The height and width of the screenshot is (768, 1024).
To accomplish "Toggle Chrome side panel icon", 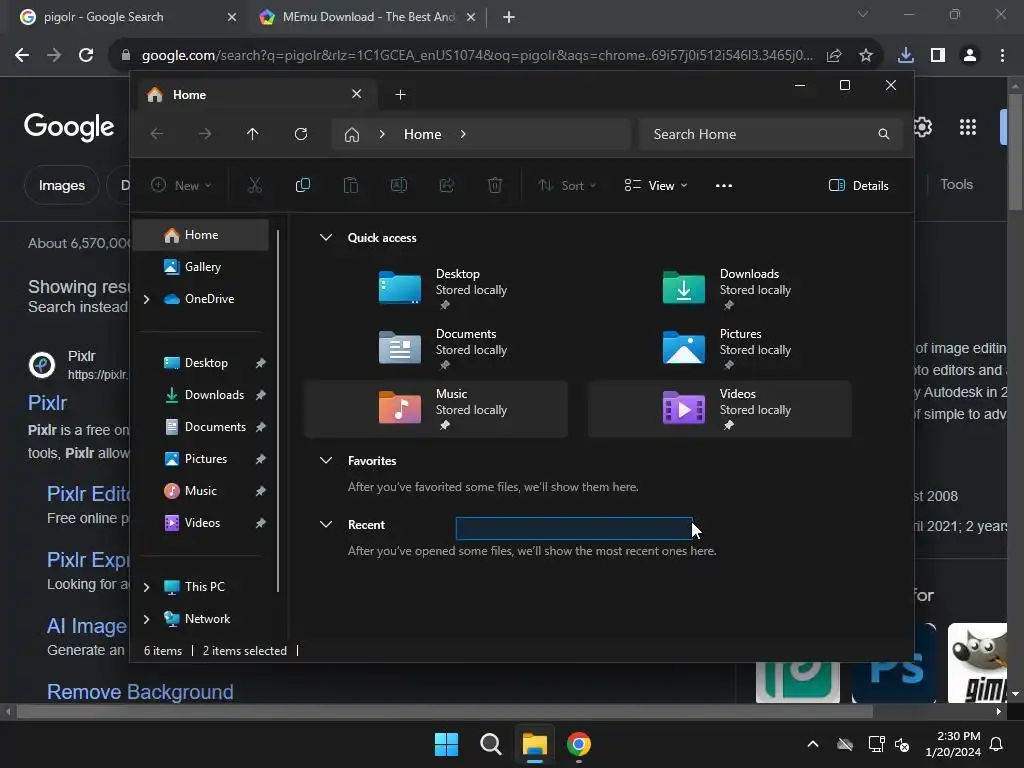I will click(x=938, y=56).
